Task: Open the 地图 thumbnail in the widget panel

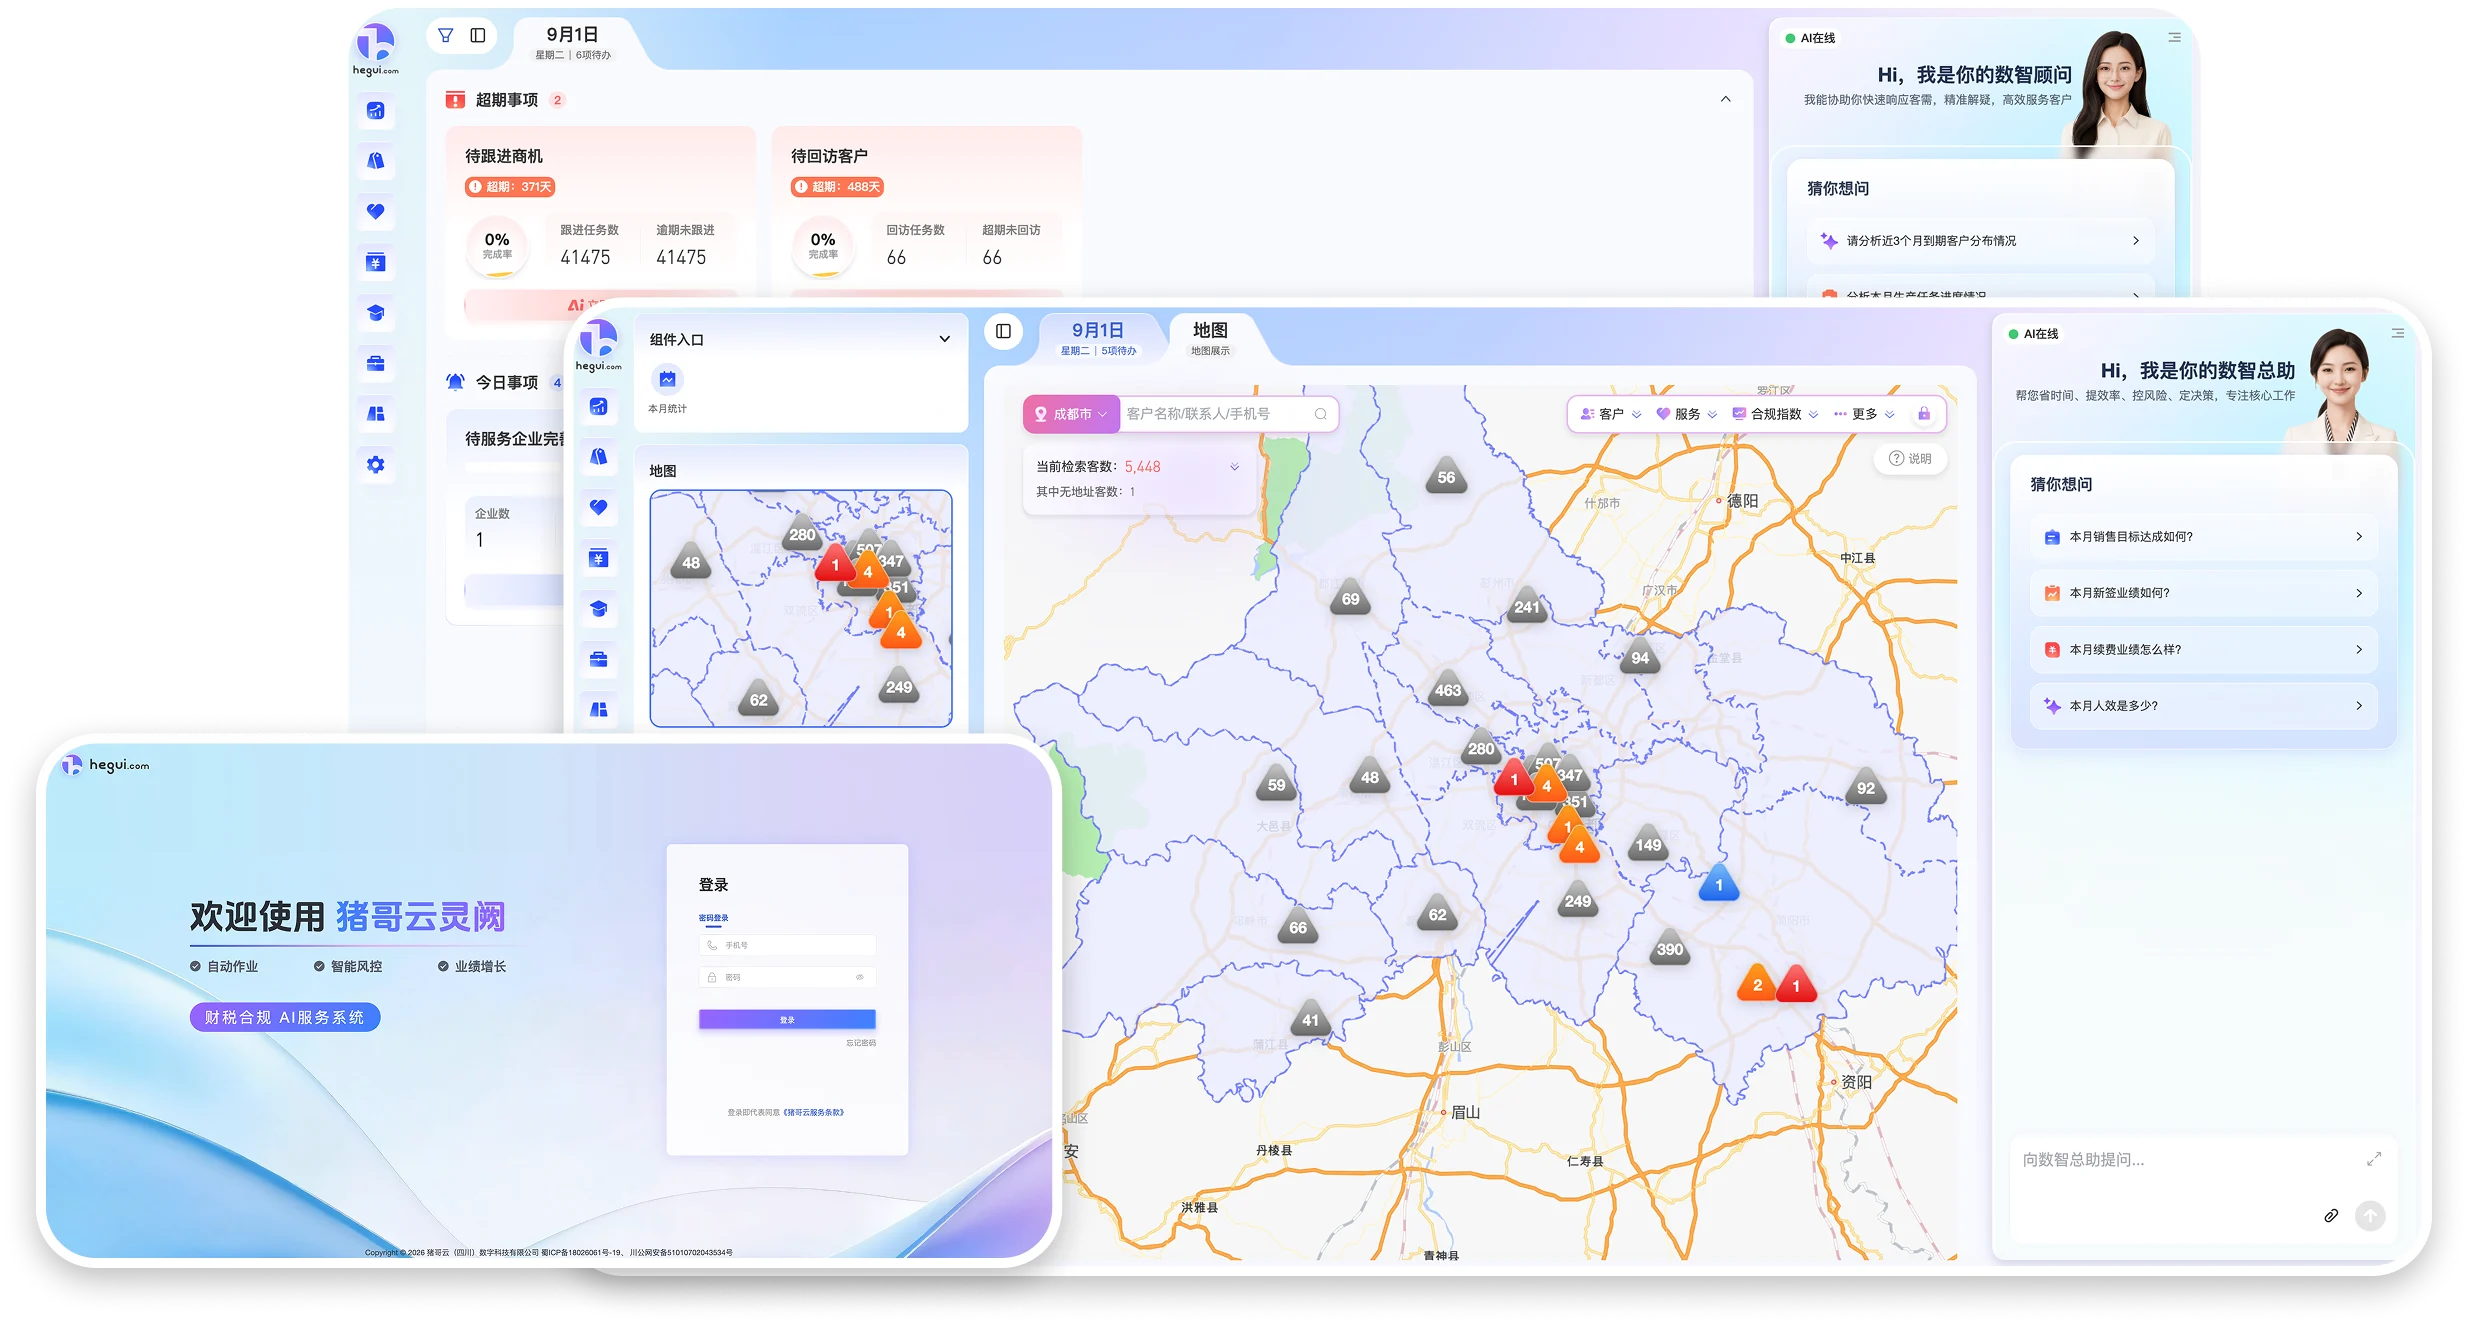Action: coord(801,608)
